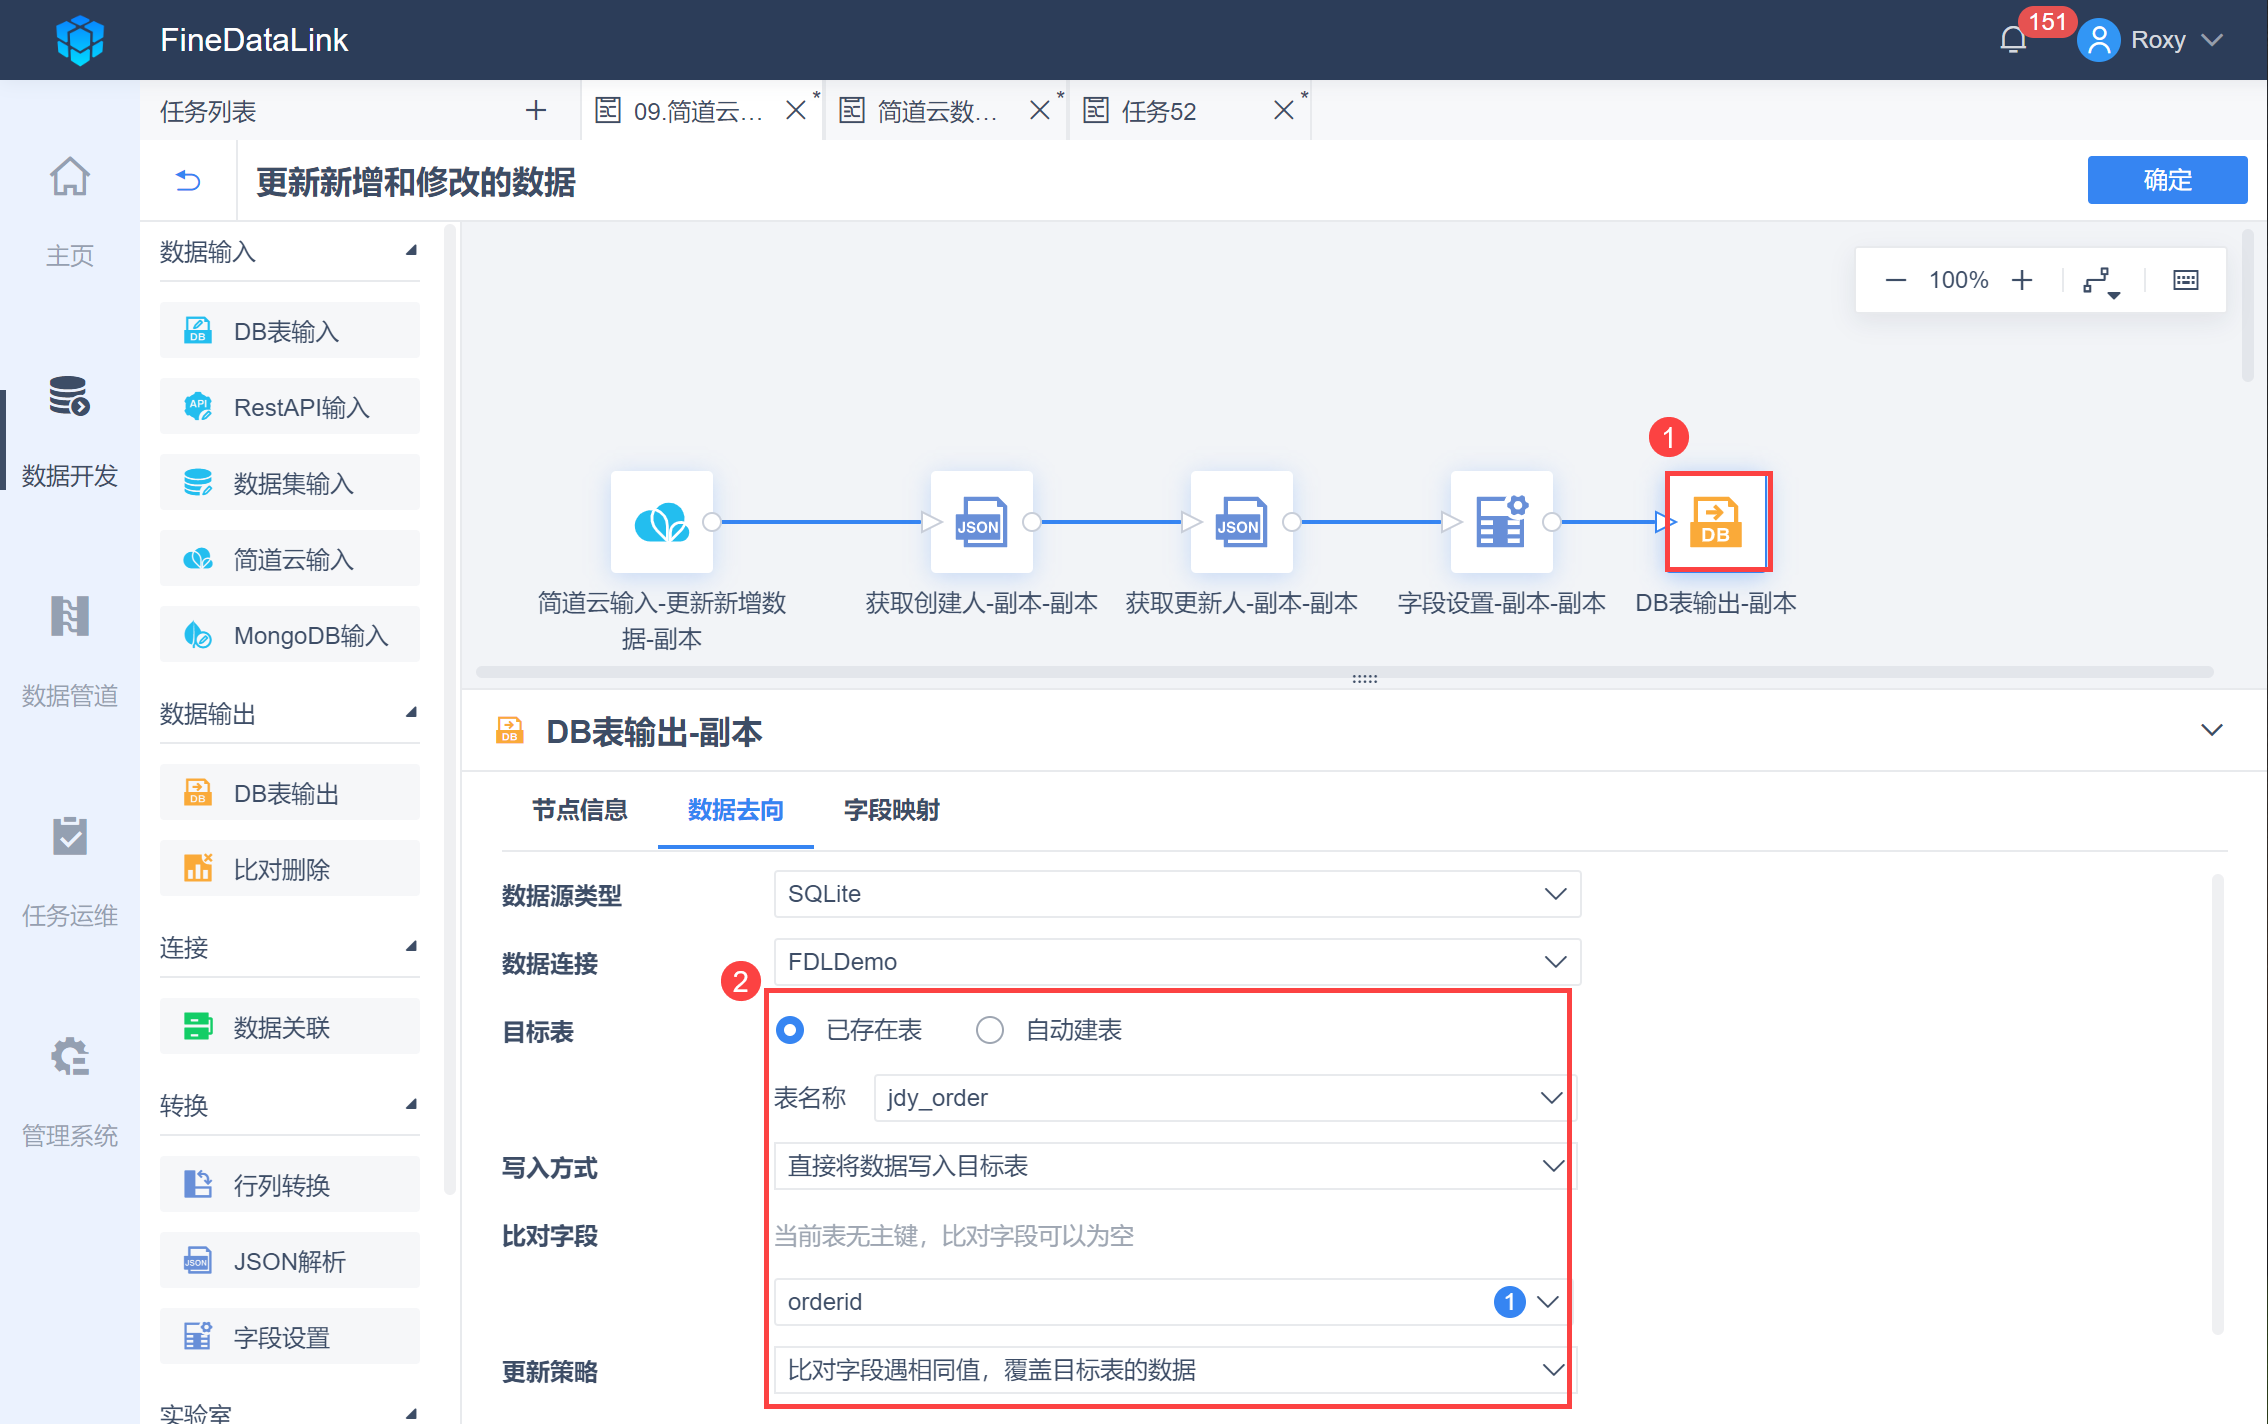Close the 任务52 tab

click(1284, 110)
